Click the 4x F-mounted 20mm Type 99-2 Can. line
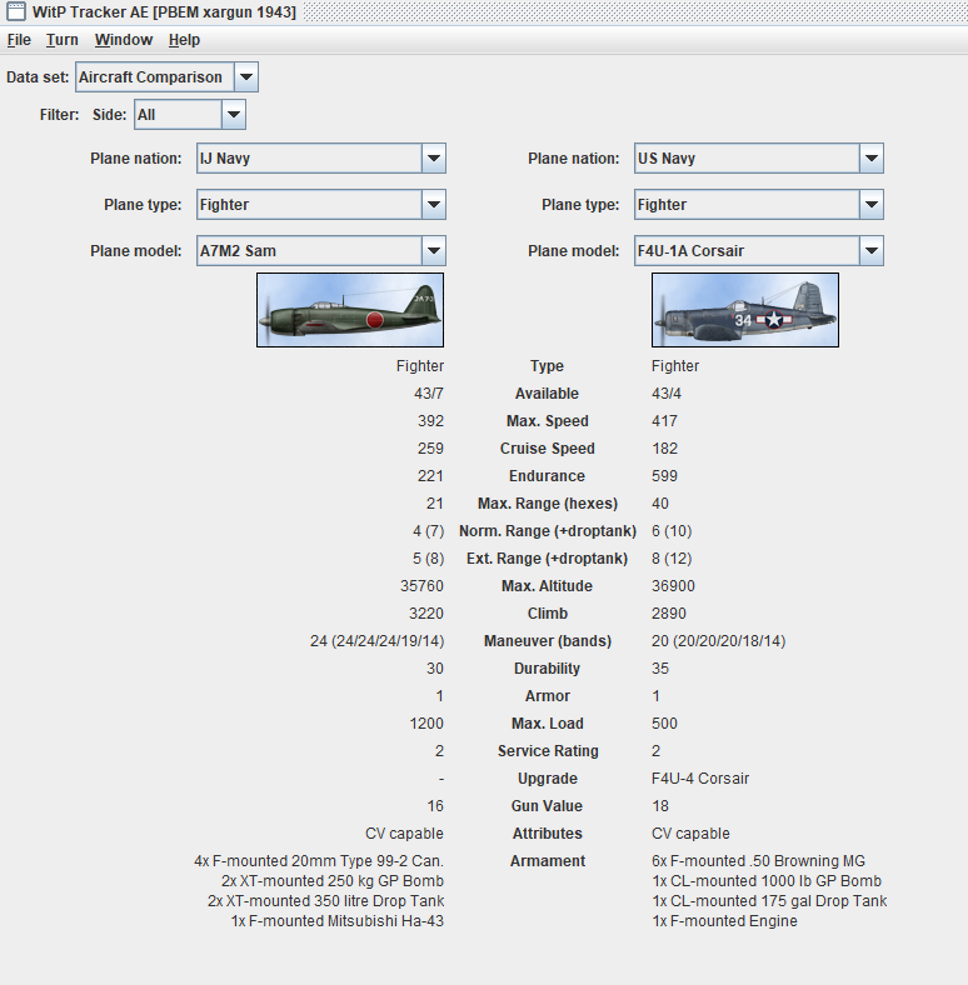Screen dimensions: 968x985 coord(318,861)
